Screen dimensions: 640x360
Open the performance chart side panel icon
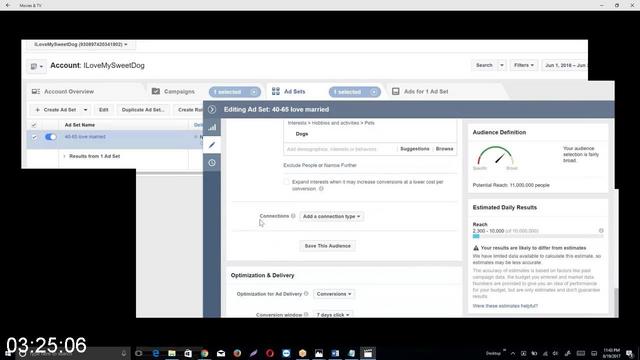point(212,127)
